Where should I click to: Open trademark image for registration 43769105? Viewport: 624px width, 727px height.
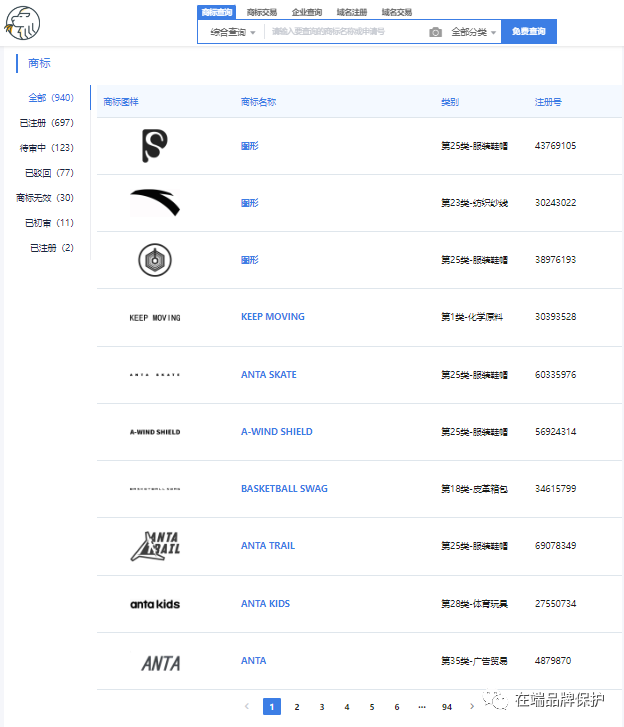[154, 146]
